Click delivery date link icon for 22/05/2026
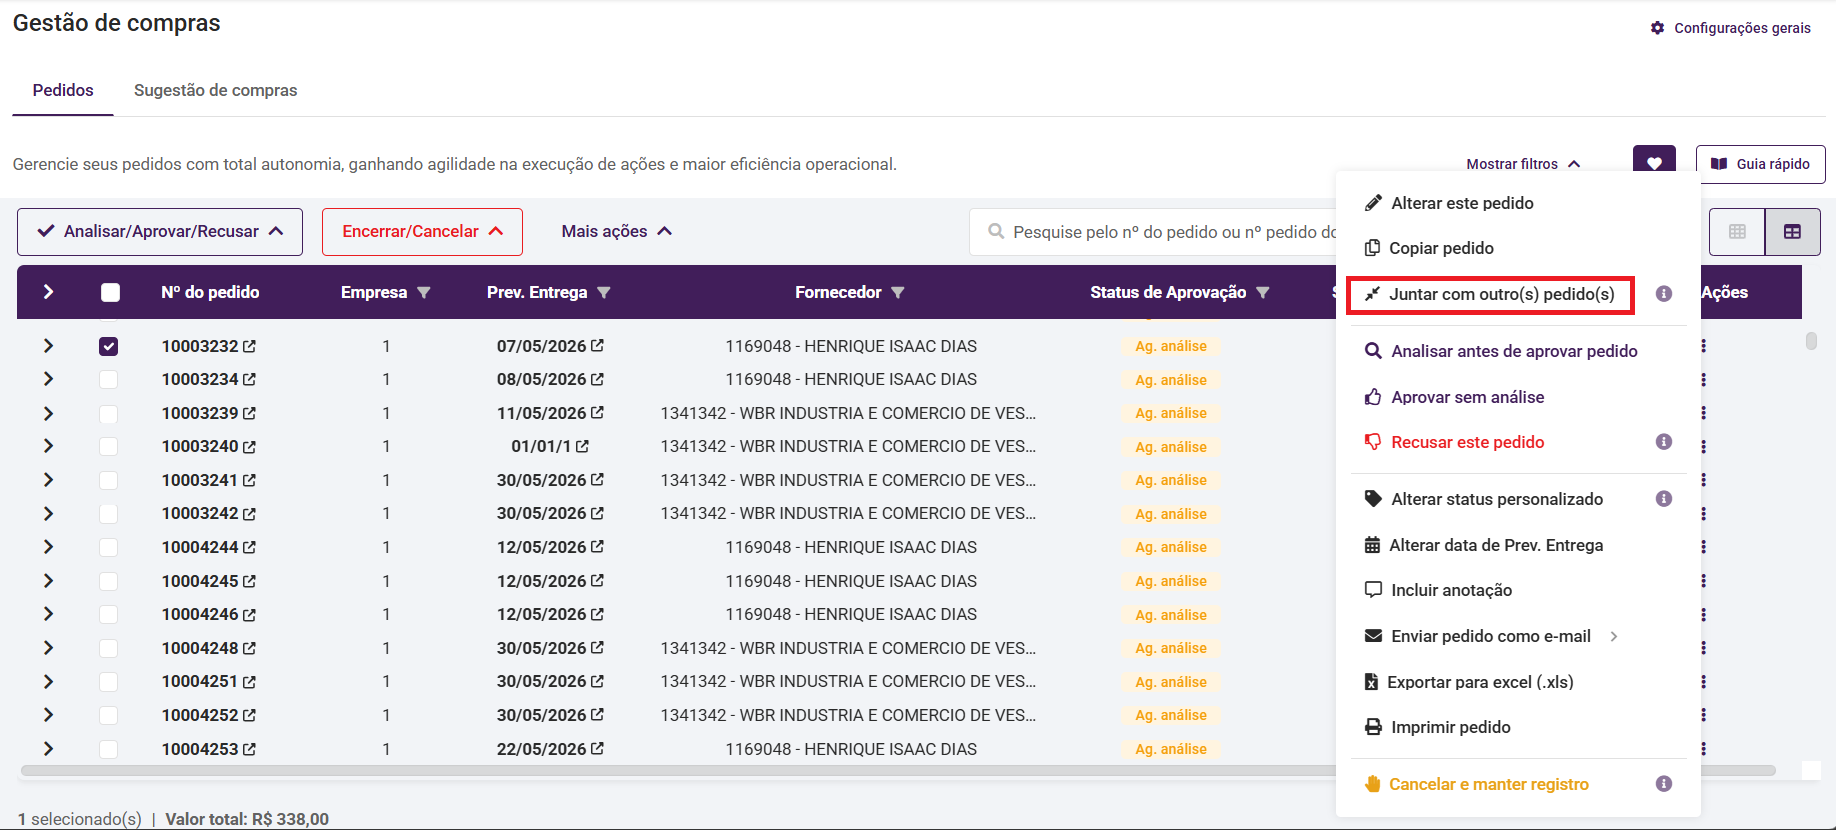Screen dimensions: 1836x830 click(597, 748)
